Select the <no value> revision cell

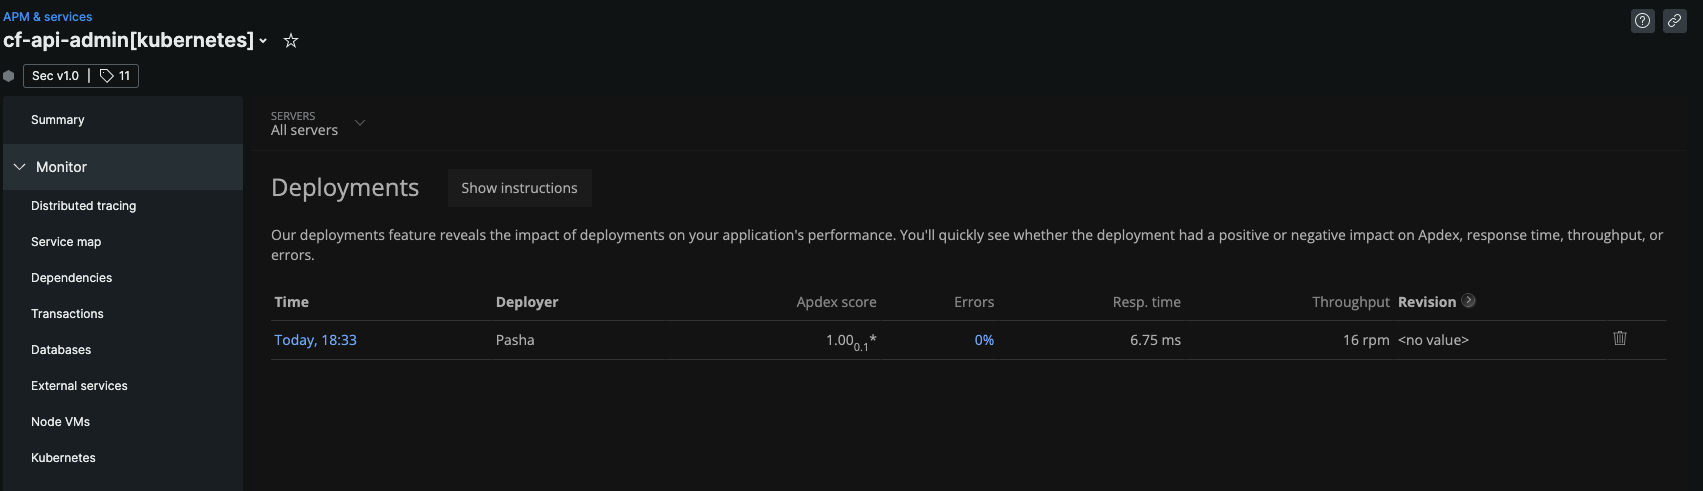(x=1433, y=340)
